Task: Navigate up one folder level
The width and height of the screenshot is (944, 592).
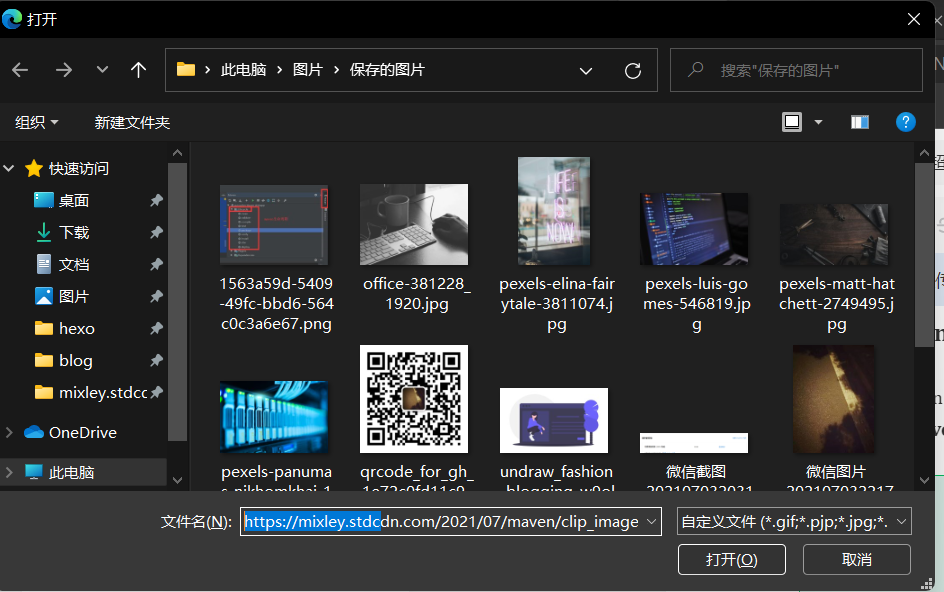Action: pyautogui.click(x=138, y=70)
